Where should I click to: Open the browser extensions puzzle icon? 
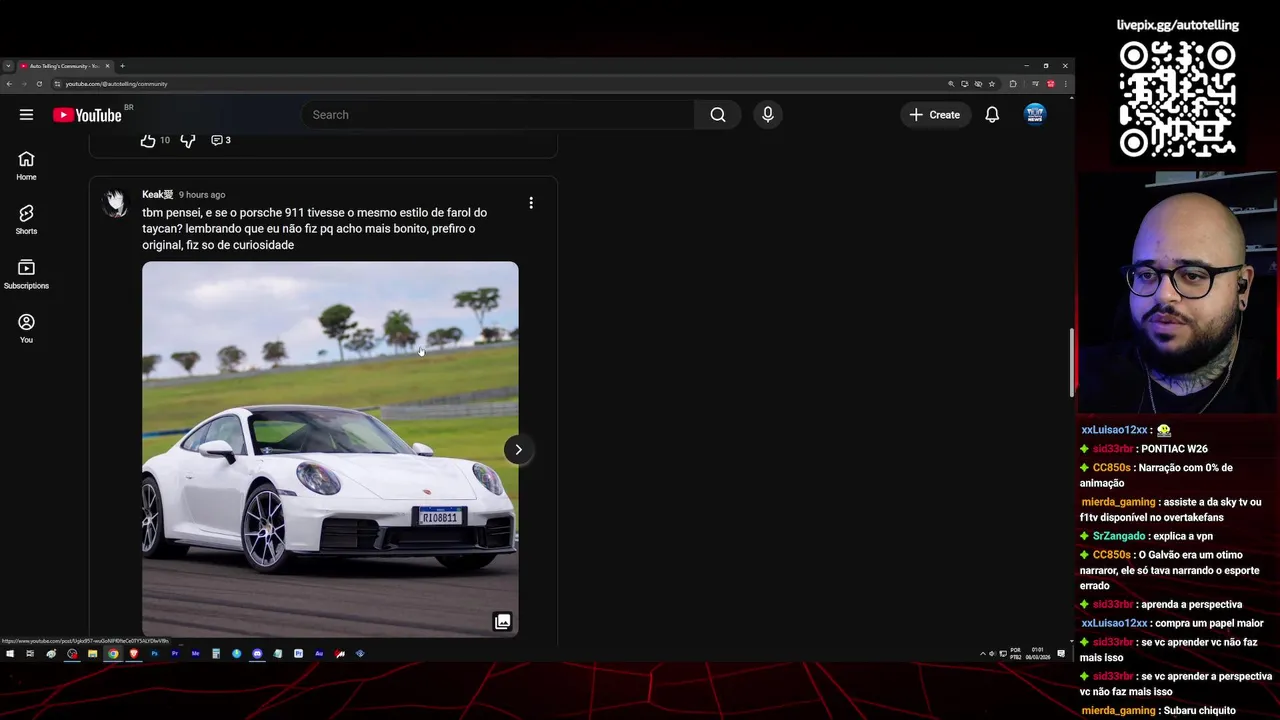(1013, 84)
